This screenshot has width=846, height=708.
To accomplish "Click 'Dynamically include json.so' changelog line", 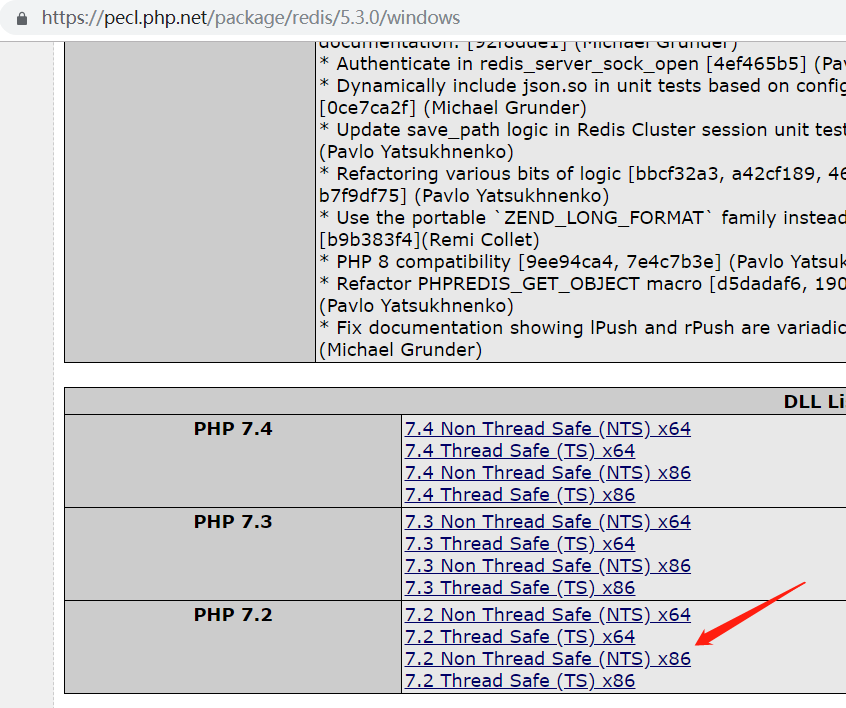I will pyautogui.click(x=583, y=86).
